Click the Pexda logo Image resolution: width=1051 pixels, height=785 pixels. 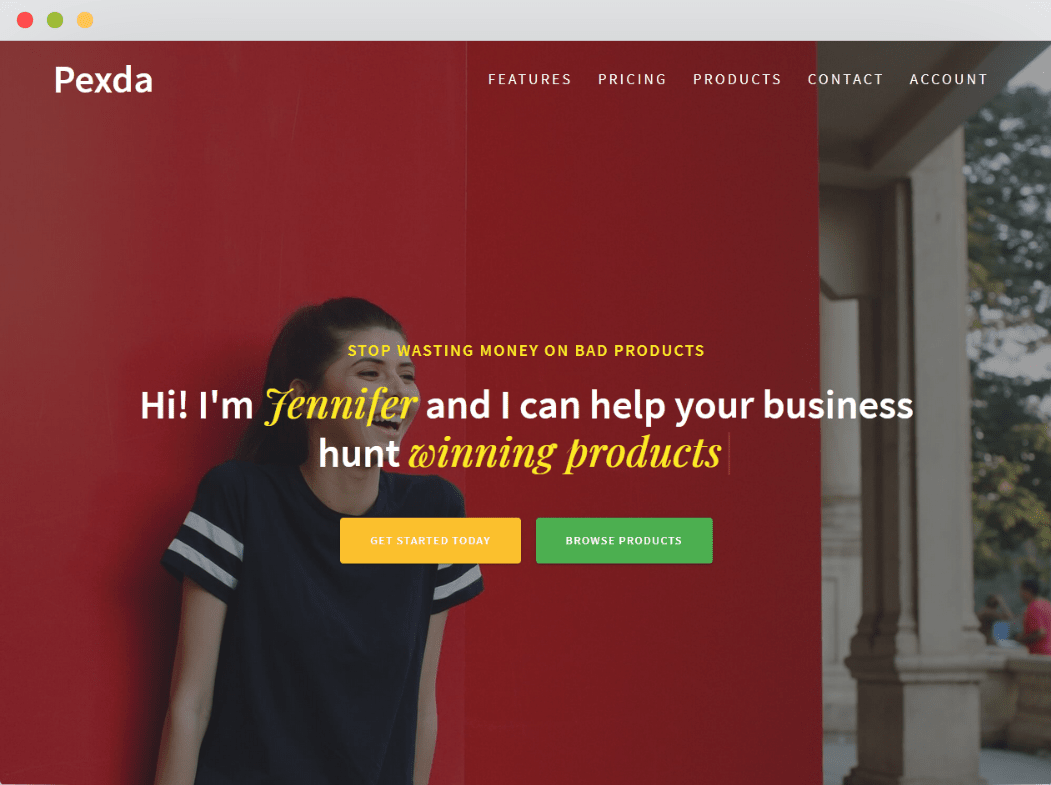click(x=103, y=80)
